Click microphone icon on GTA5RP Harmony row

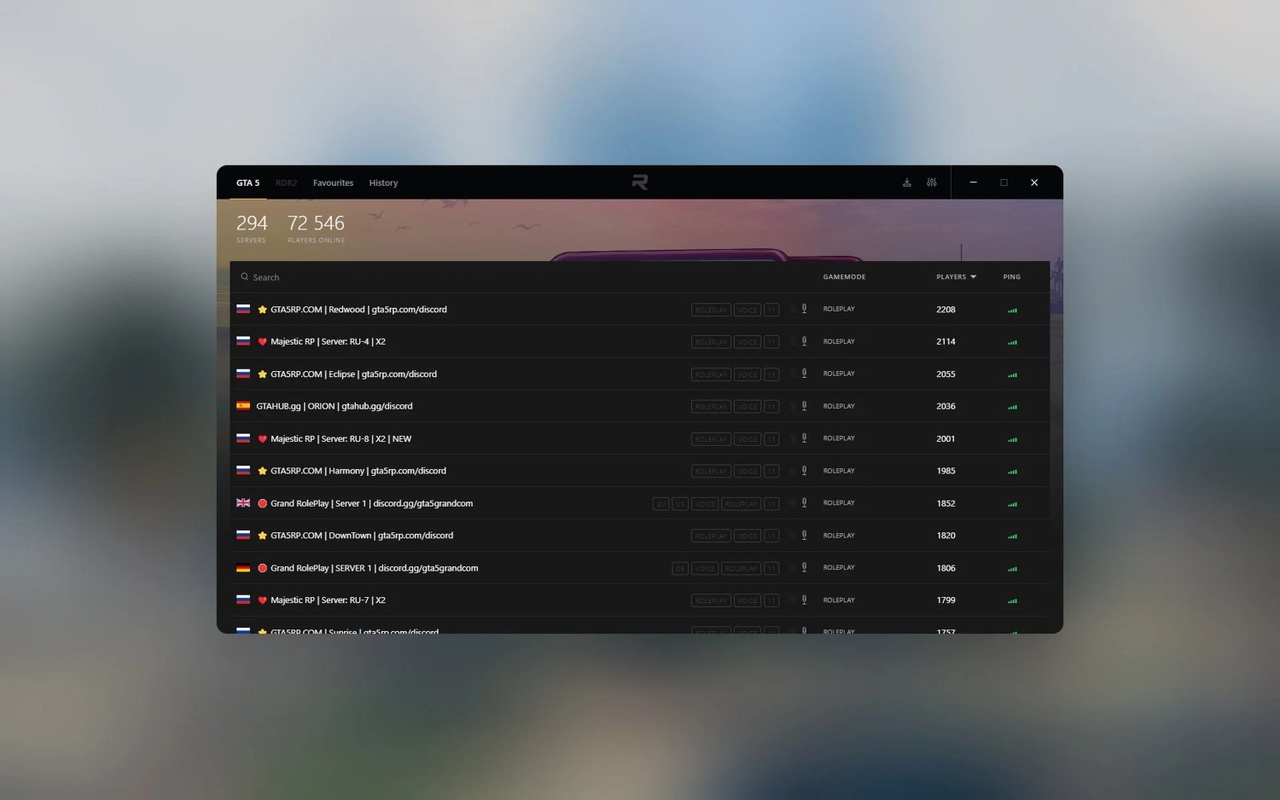click(x=804, y=470)
